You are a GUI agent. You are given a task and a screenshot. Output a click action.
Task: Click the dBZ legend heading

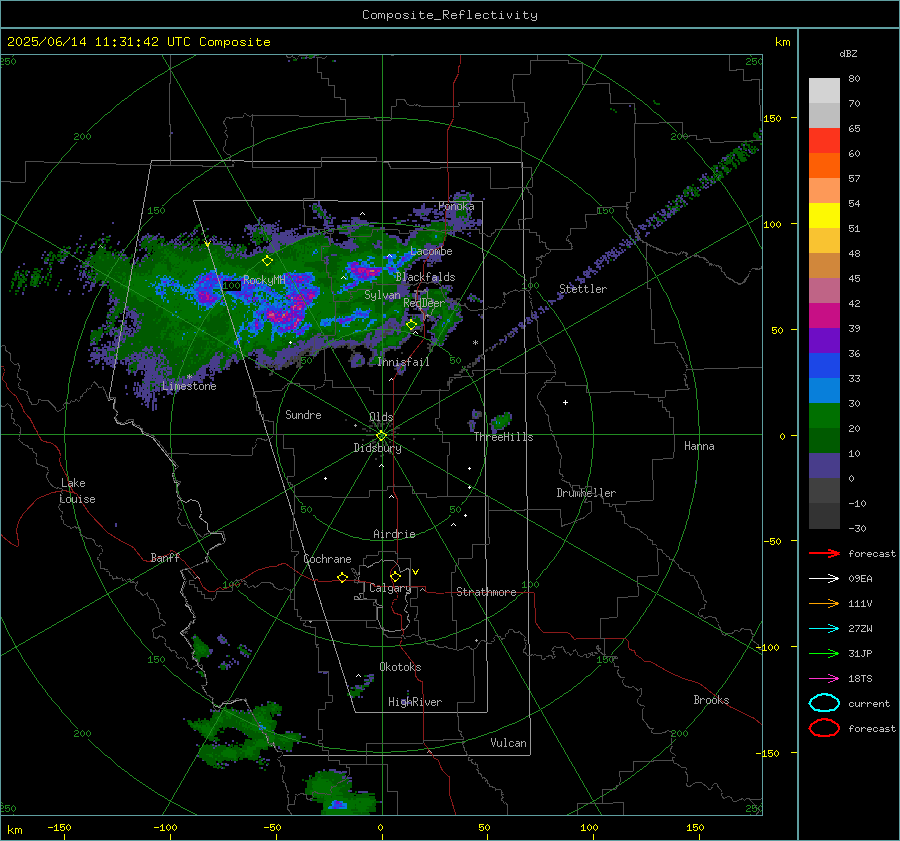coord(848,53)
